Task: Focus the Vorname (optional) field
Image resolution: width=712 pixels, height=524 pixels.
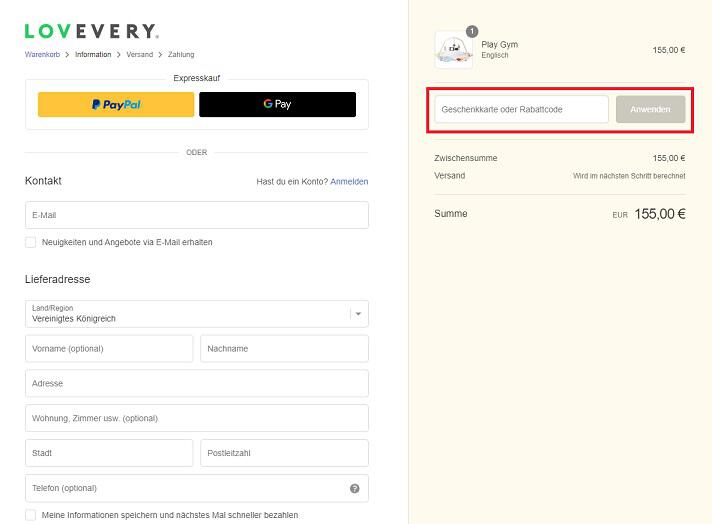Action: coord(109,349)
